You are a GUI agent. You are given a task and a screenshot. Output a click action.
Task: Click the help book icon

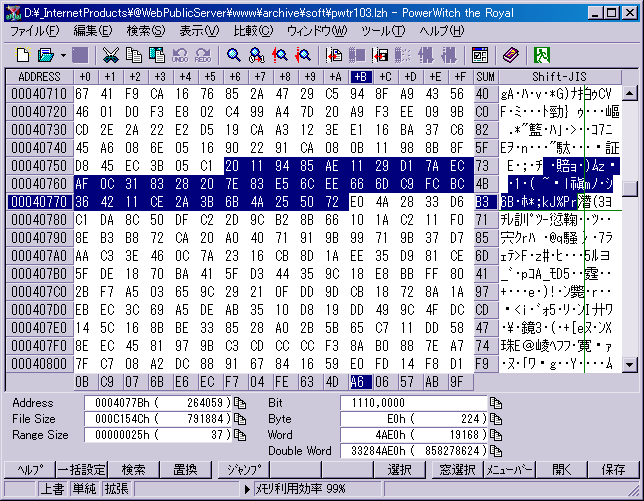(x=511, y=55)
